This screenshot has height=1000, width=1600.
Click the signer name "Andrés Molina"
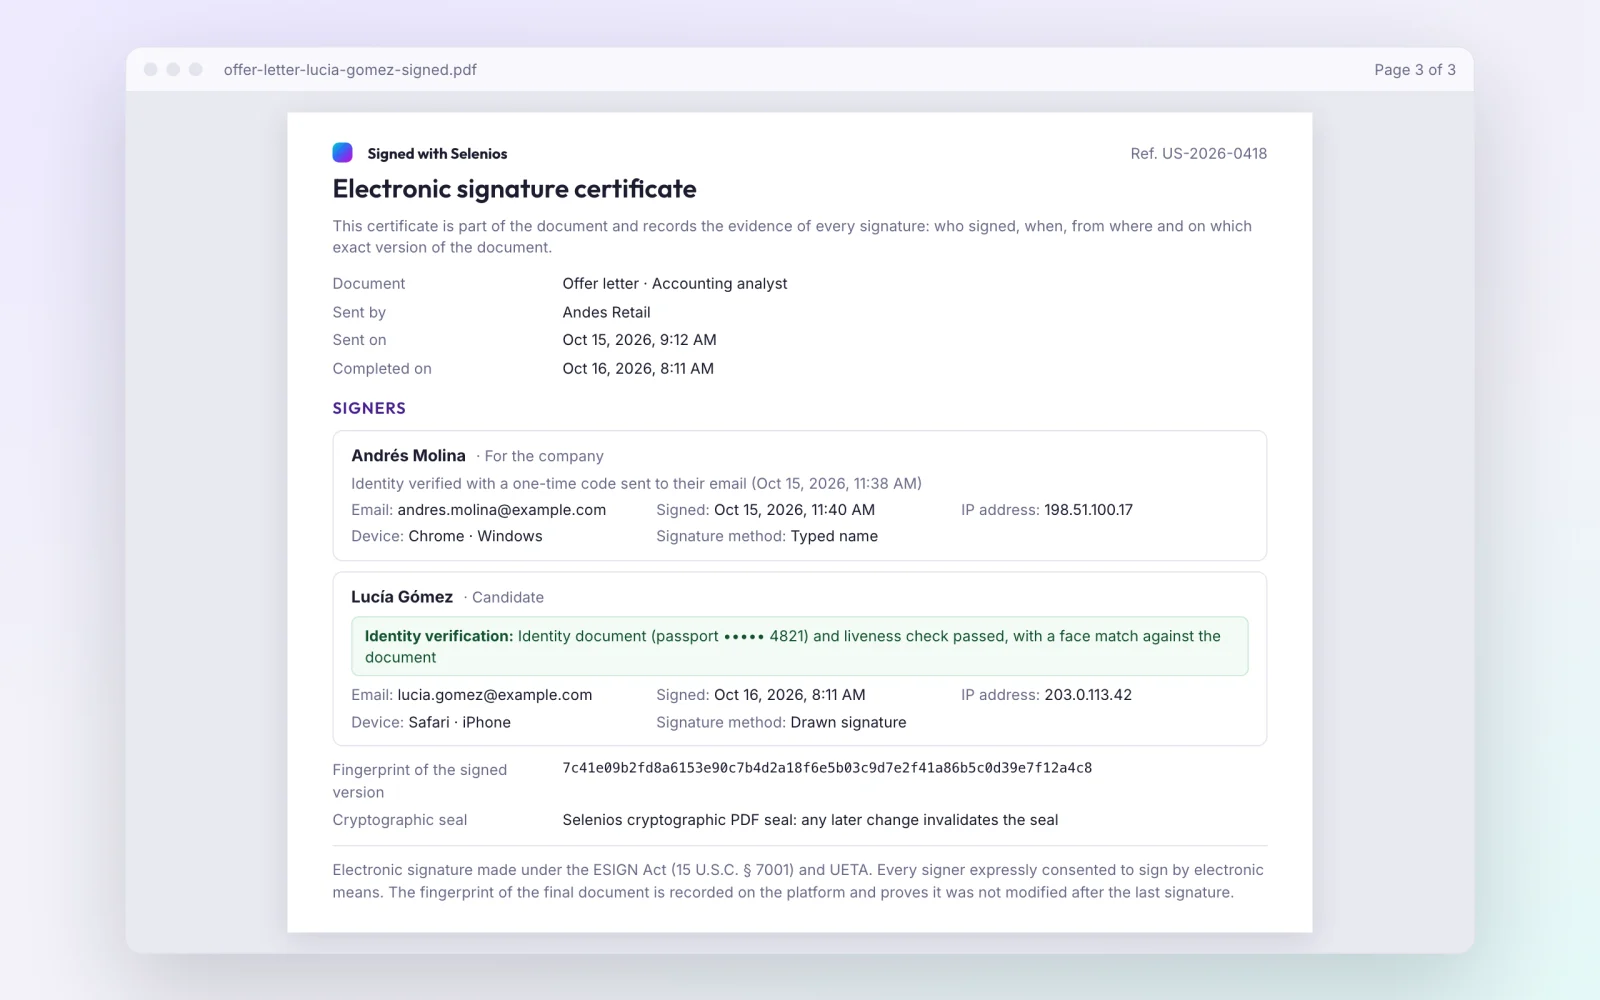pyautogui.click(x=408, y=456)
